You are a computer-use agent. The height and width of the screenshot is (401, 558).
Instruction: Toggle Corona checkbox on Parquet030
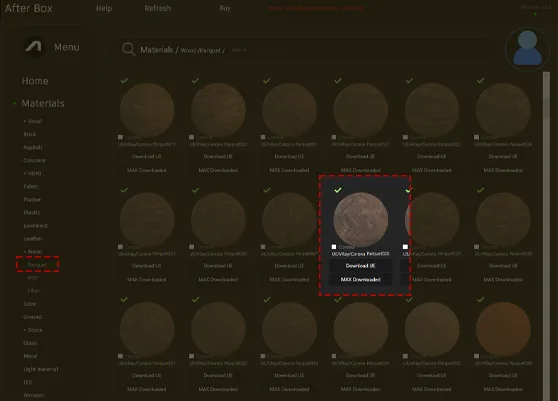coord(476,247)
